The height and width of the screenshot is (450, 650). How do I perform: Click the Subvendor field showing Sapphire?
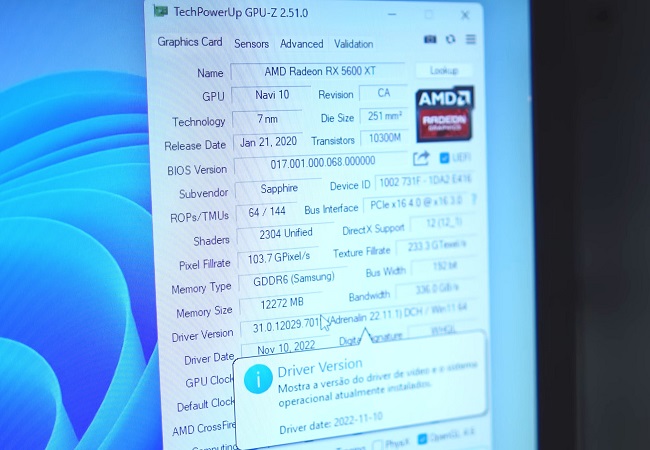tap(278, 189)
